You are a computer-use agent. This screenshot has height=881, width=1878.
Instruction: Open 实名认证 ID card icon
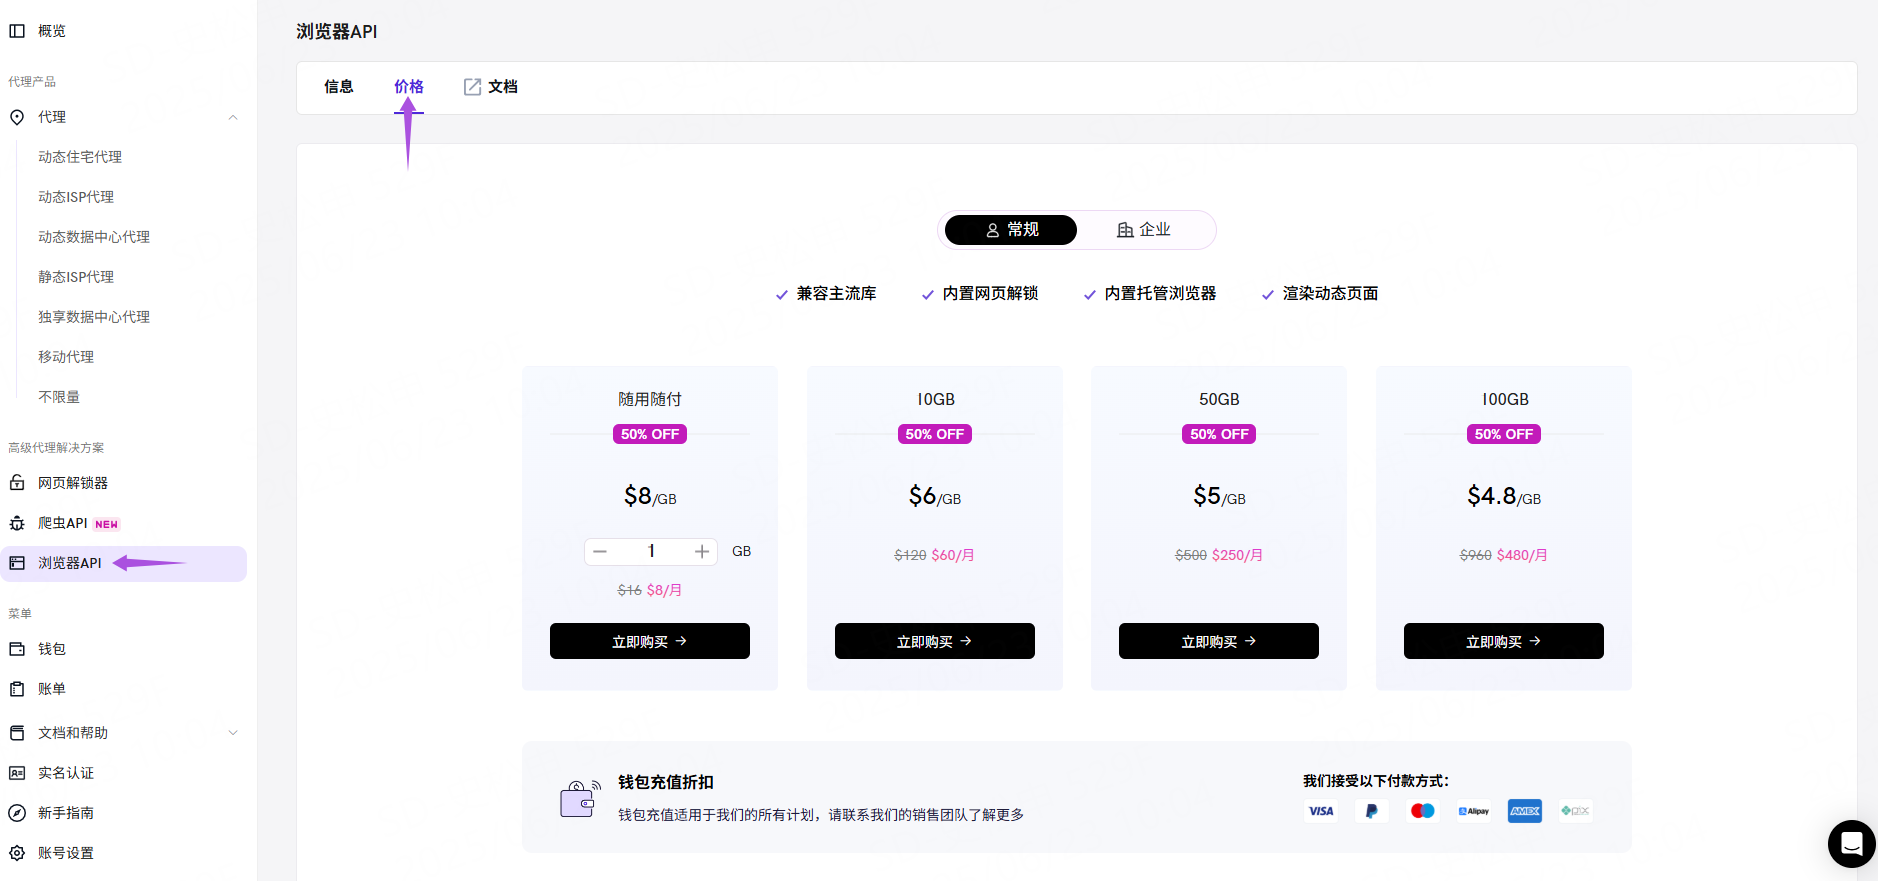click(17, 773)
